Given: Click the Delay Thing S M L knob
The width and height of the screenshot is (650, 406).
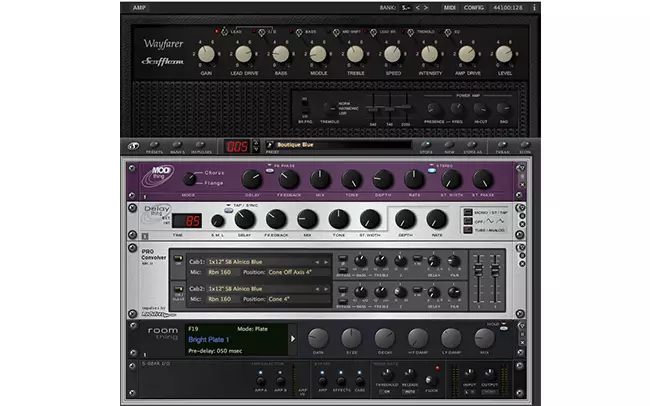Looking at the screenshot, I should 218,221.
